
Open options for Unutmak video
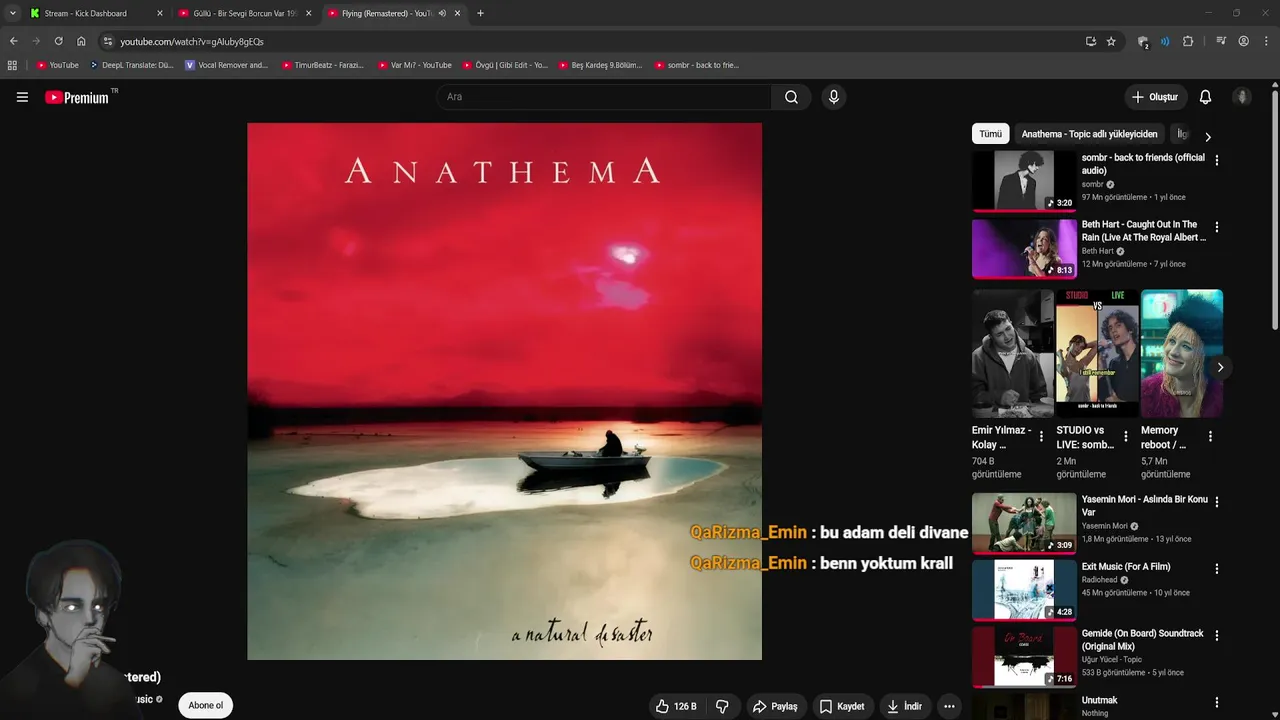tap(1216, 703)
